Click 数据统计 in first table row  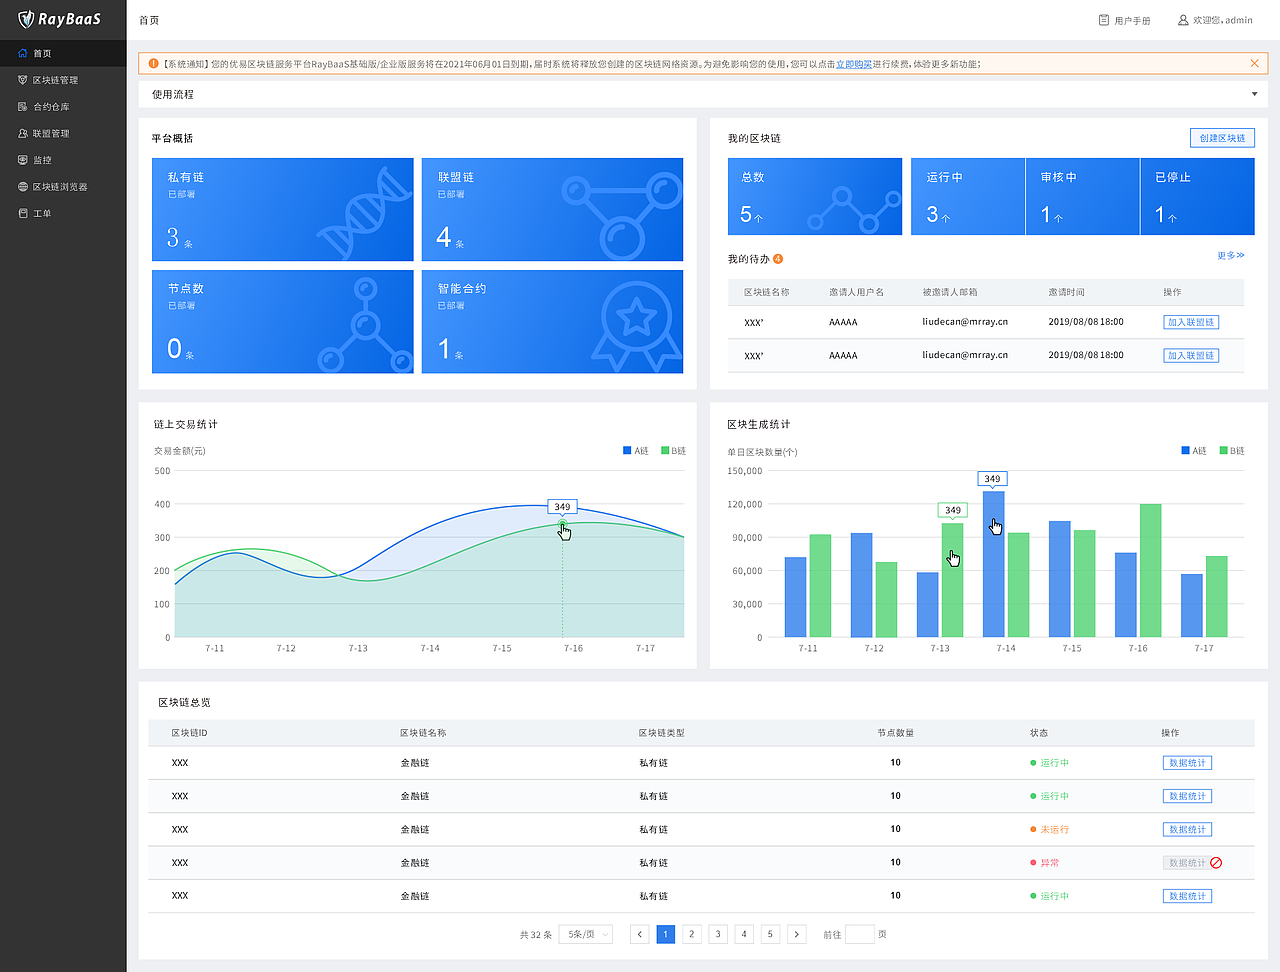[x=1187, y=763]
